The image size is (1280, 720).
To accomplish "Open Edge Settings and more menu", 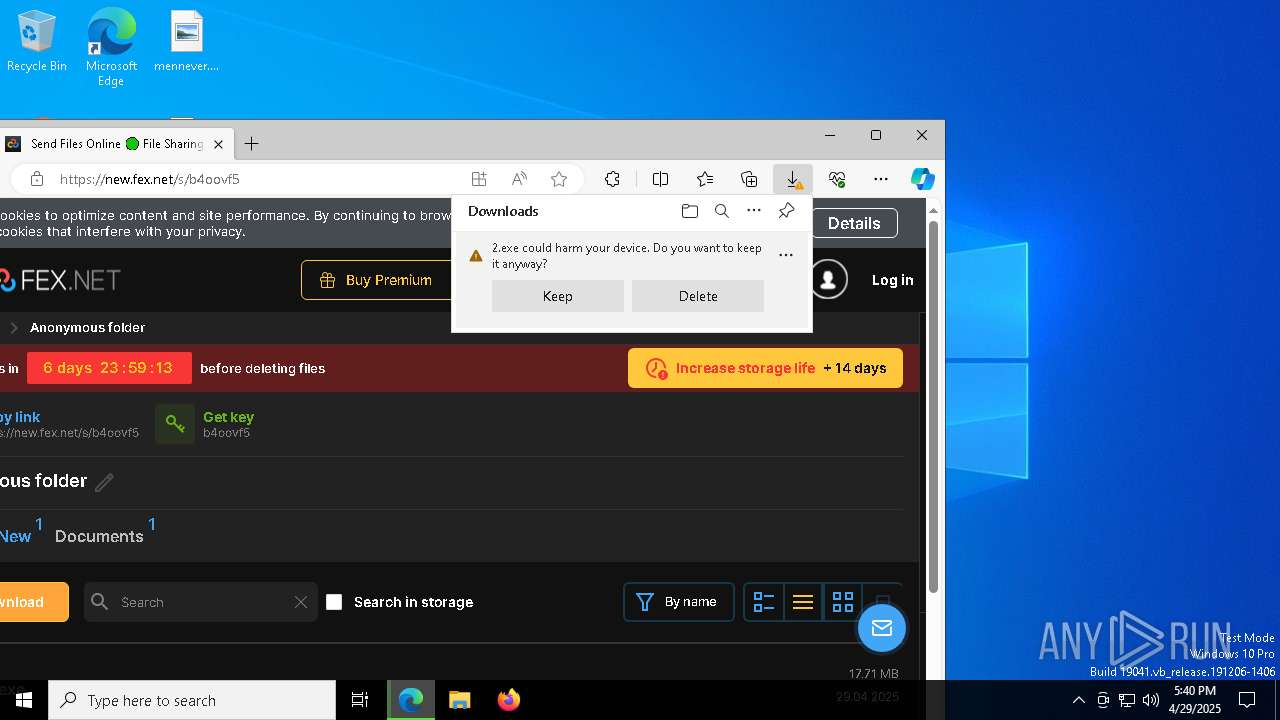I will pos(881,179).
